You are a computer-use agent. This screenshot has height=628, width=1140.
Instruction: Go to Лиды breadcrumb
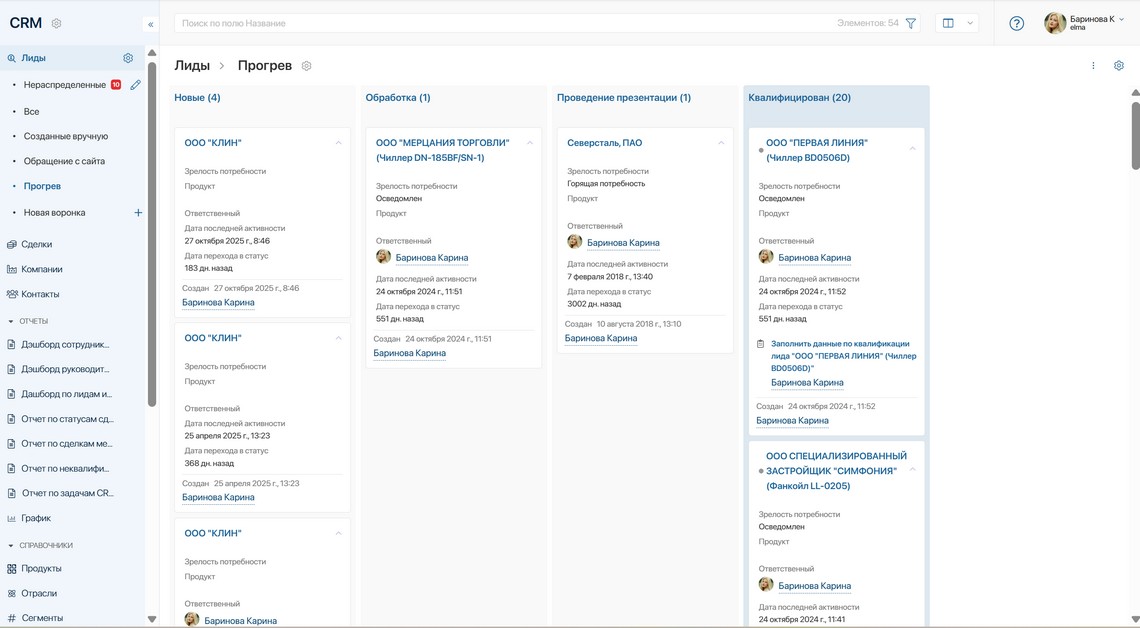pyautogui.click(x=192, y=65)
